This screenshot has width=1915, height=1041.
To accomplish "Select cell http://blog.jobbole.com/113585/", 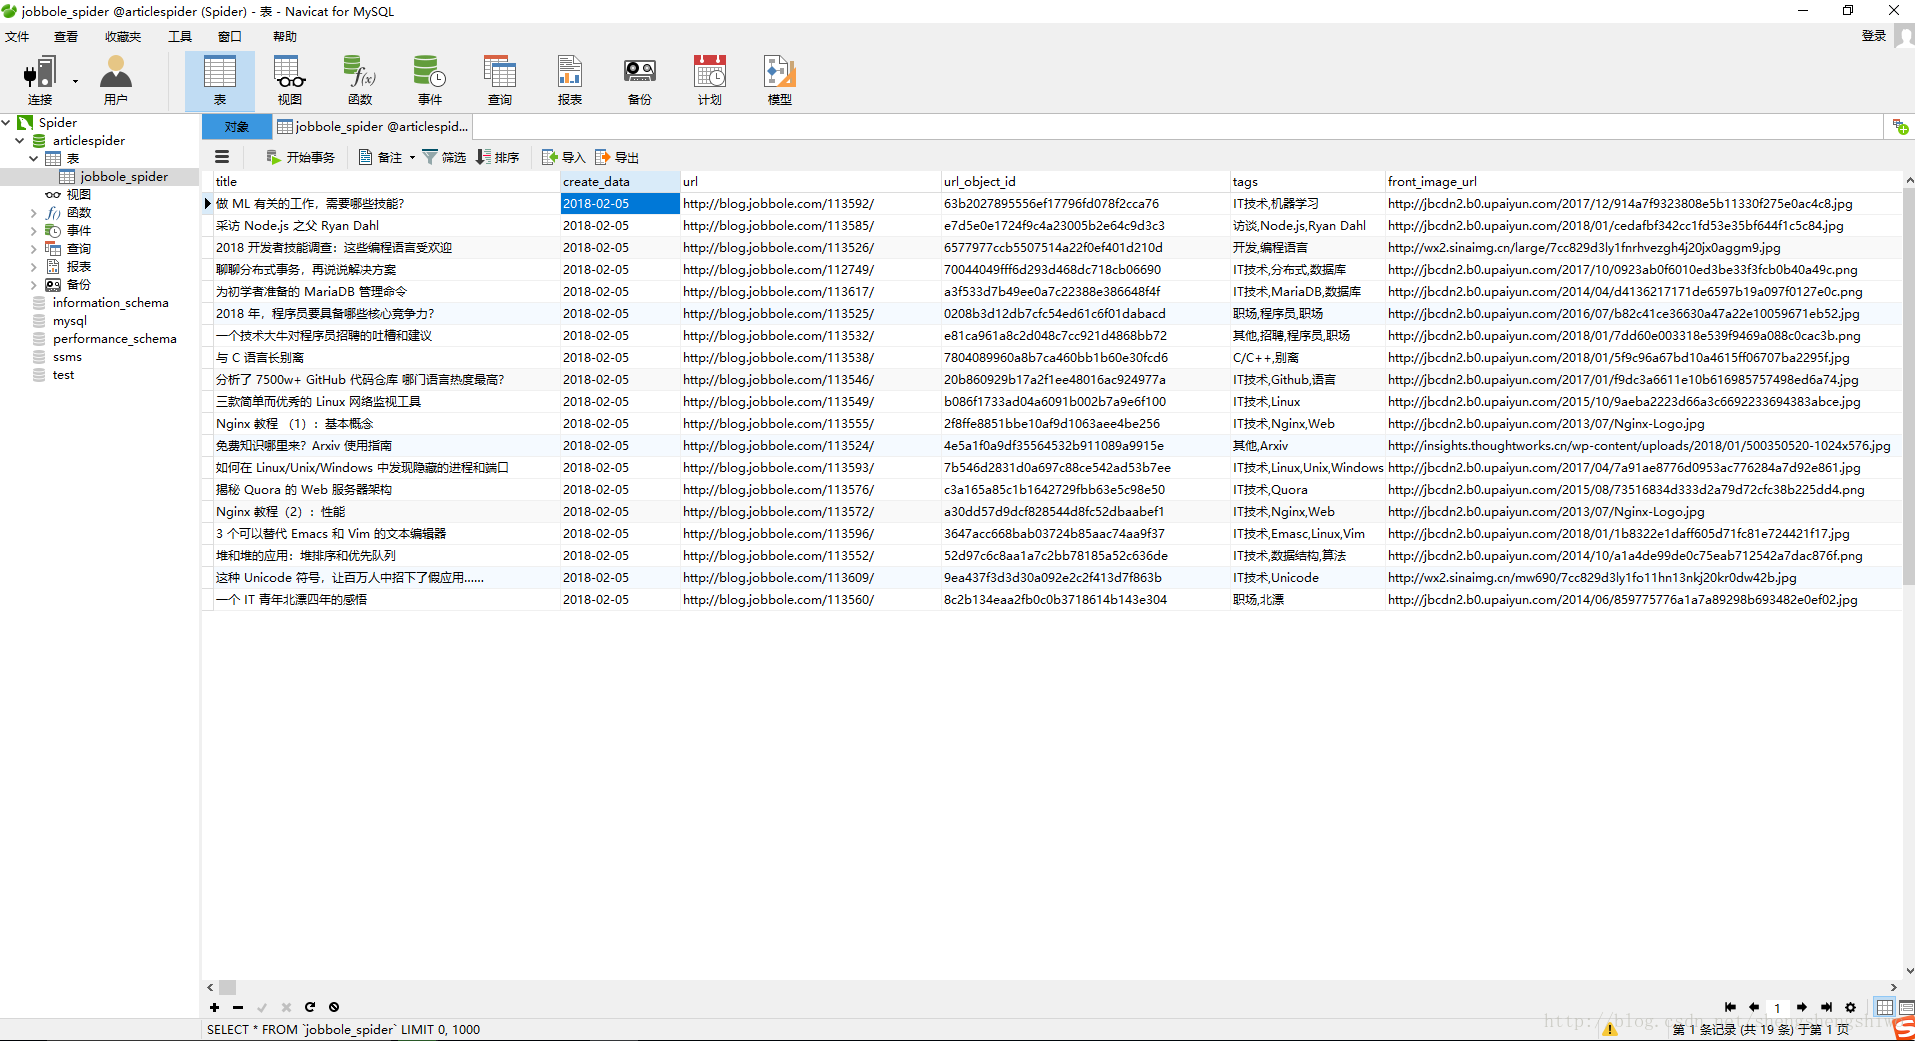I will point(810,225).
